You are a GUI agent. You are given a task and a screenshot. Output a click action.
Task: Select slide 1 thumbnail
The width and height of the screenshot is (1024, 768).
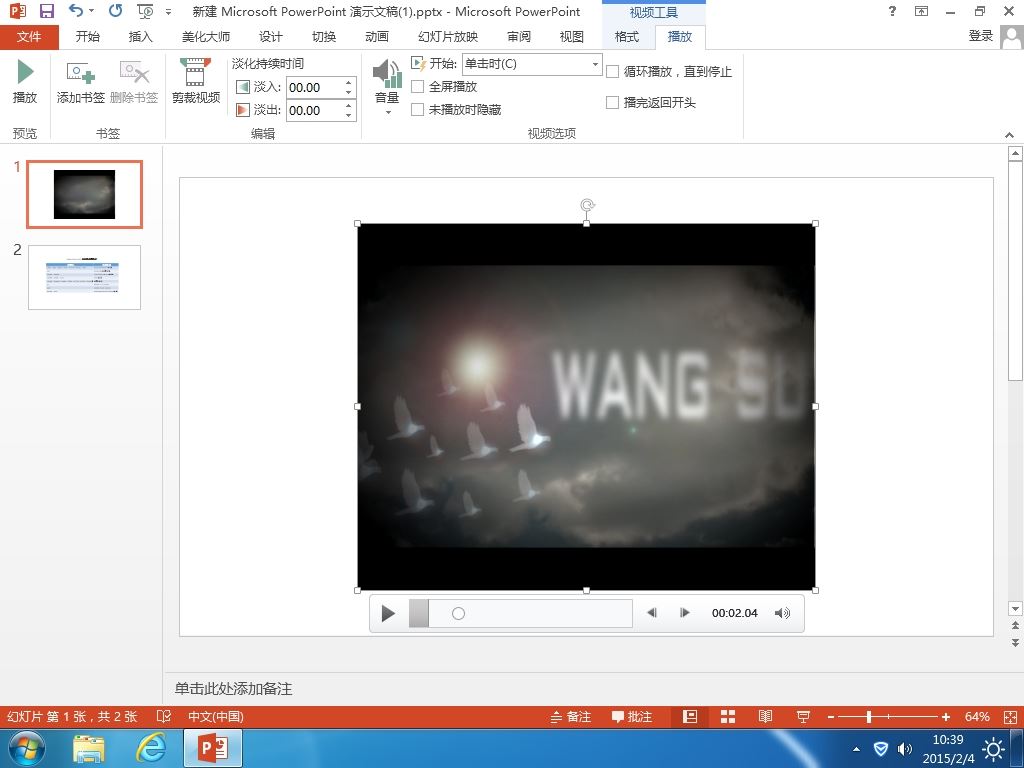click(x=84, y=194)
